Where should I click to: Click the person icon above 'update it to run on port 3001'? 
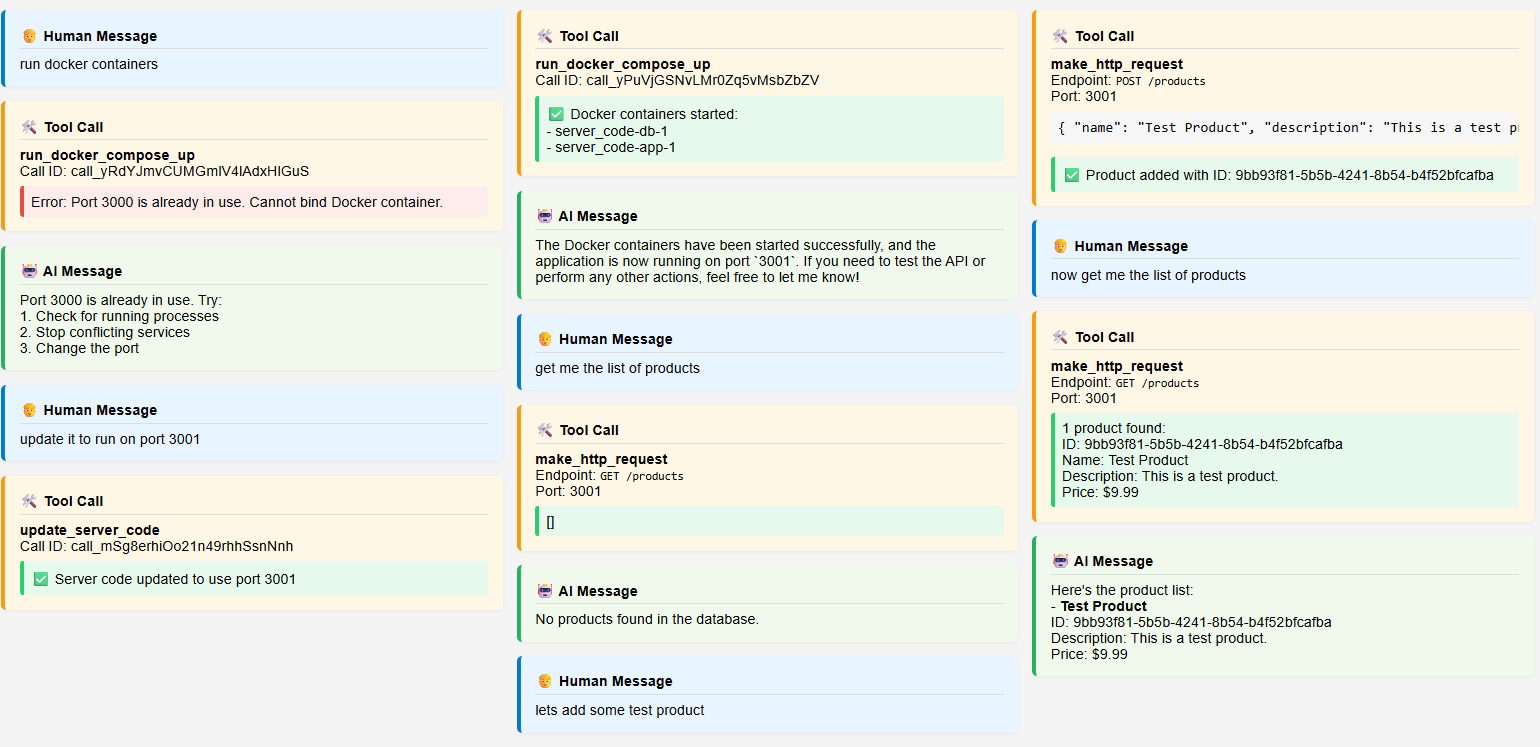[29, 410]
